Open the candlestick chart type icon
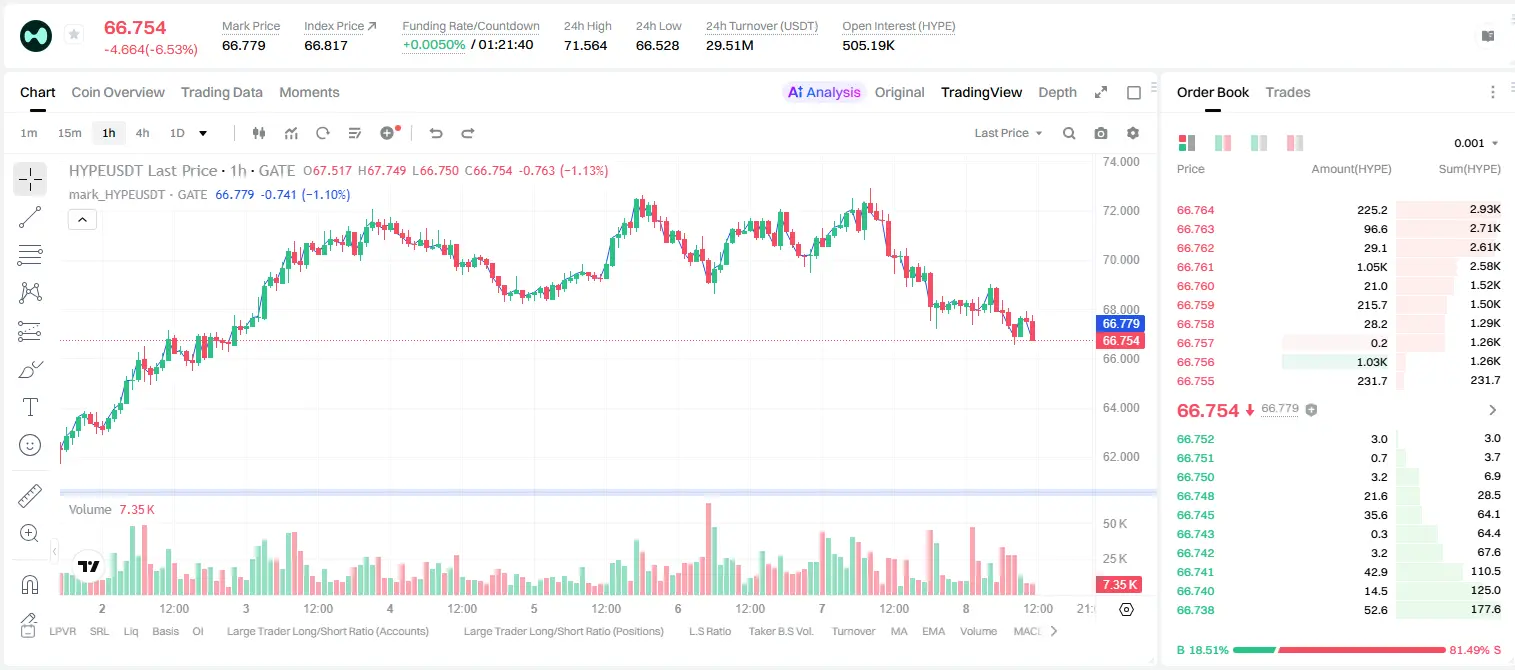 tap(259, 133)
